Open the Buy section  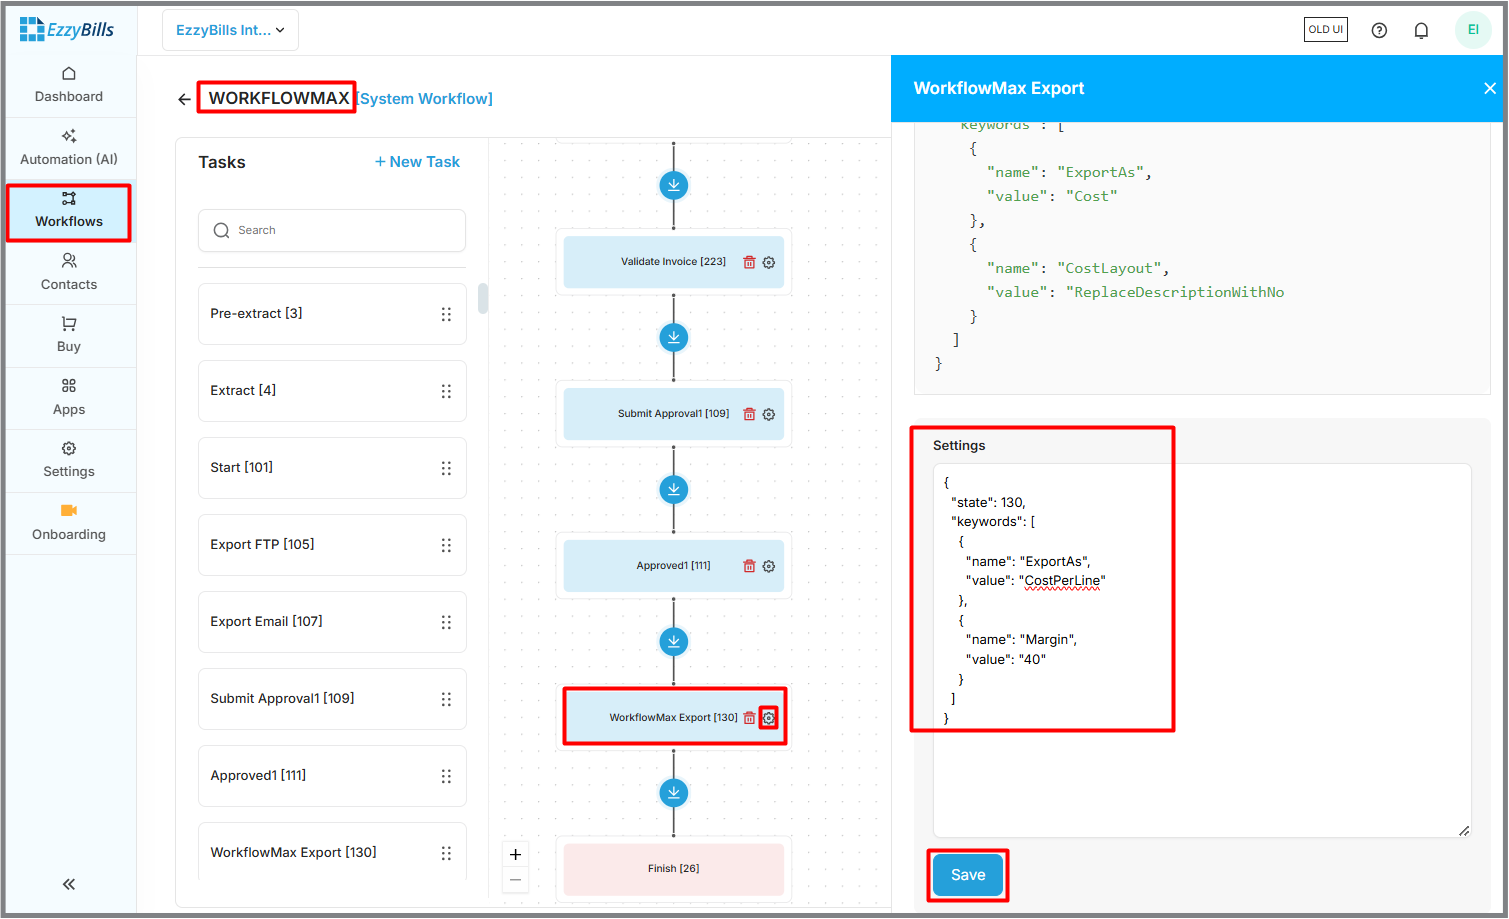[x=69, y=335]
